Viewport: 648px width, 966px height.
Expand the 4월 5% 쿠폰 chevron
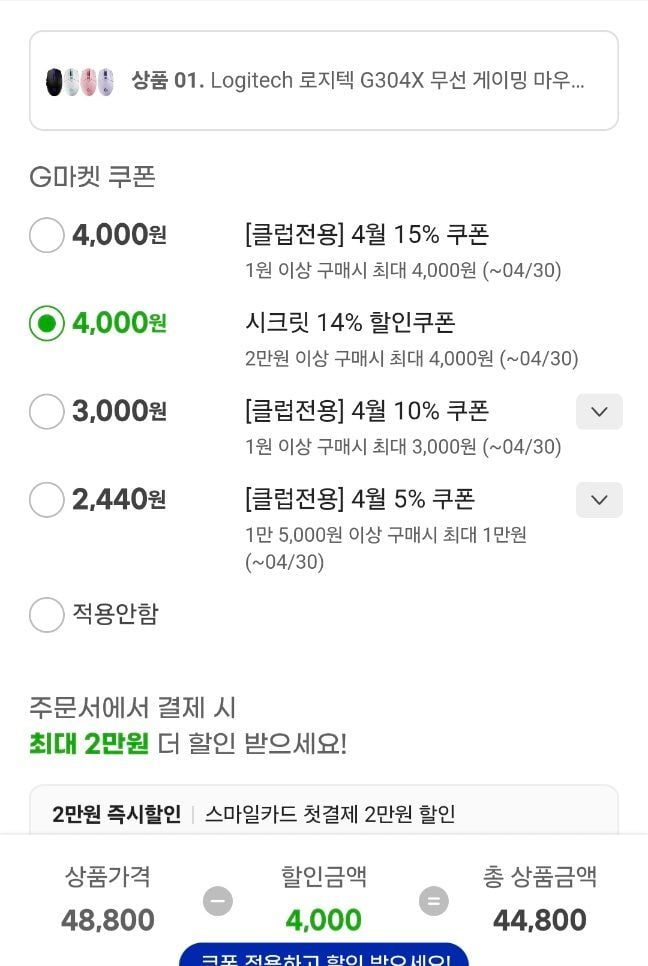tap(599, 499)
